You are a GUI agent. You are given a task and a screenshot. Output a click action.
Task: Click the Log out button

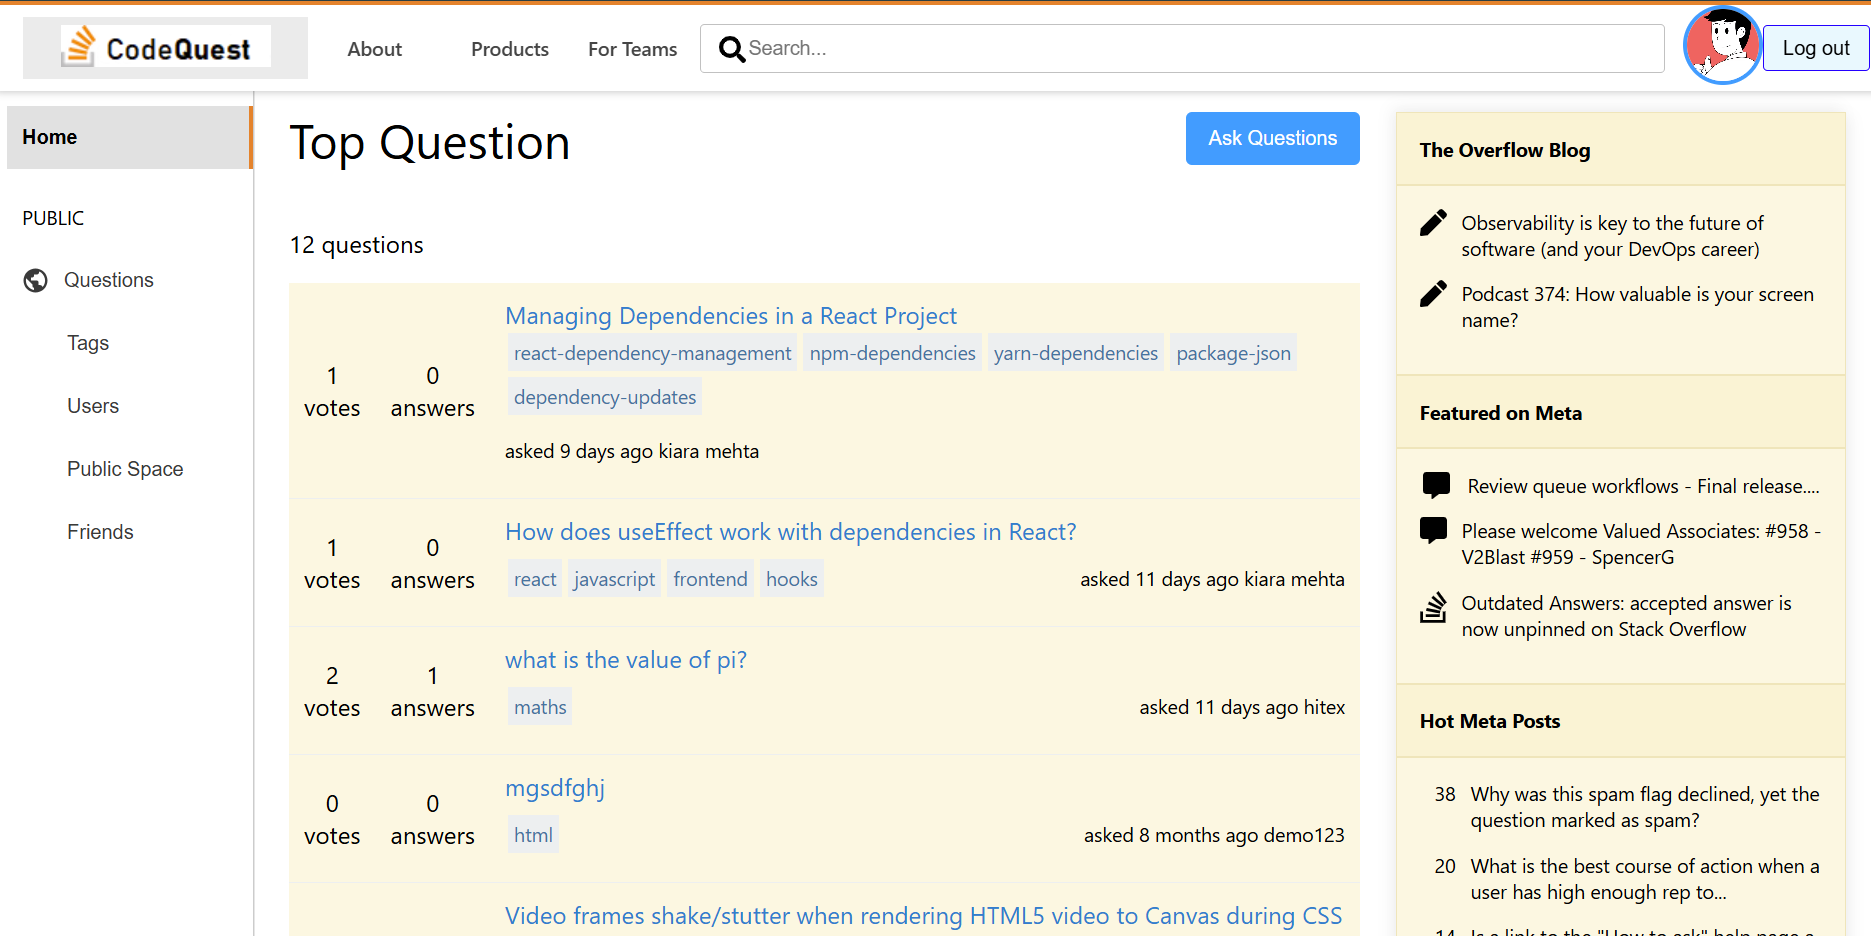1815,48
